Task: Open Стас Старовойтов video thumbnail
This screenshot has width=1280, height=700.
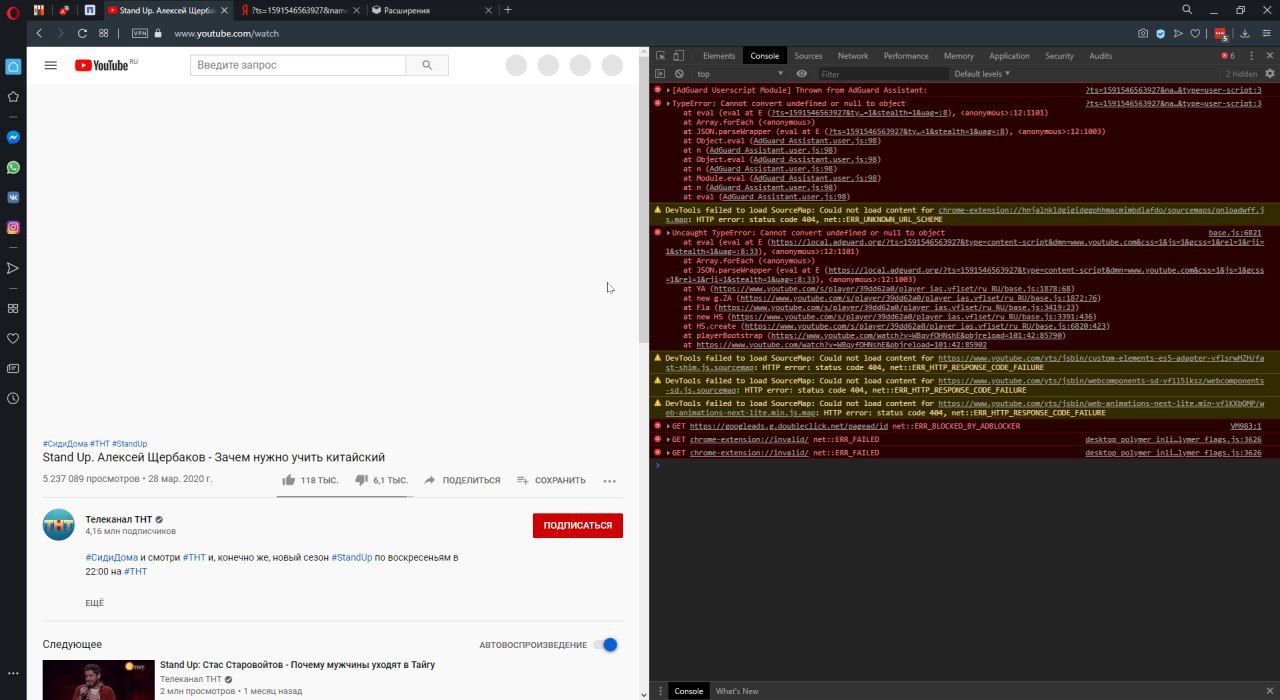Action: (x=98, y=680)
